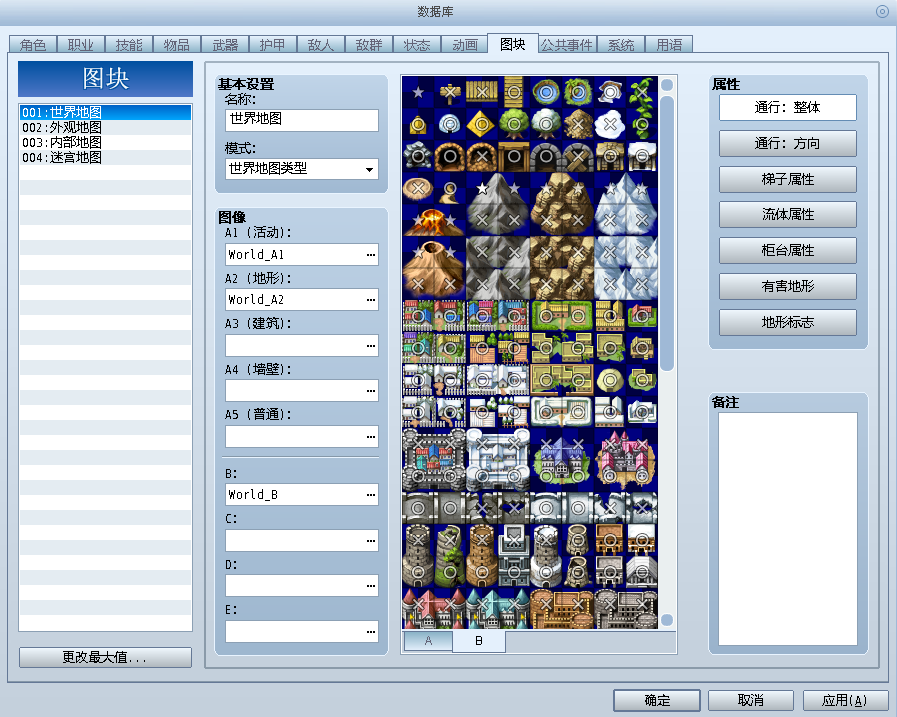
Task: Switch to the 系统 tab
Action: click(x=621, y=45)
